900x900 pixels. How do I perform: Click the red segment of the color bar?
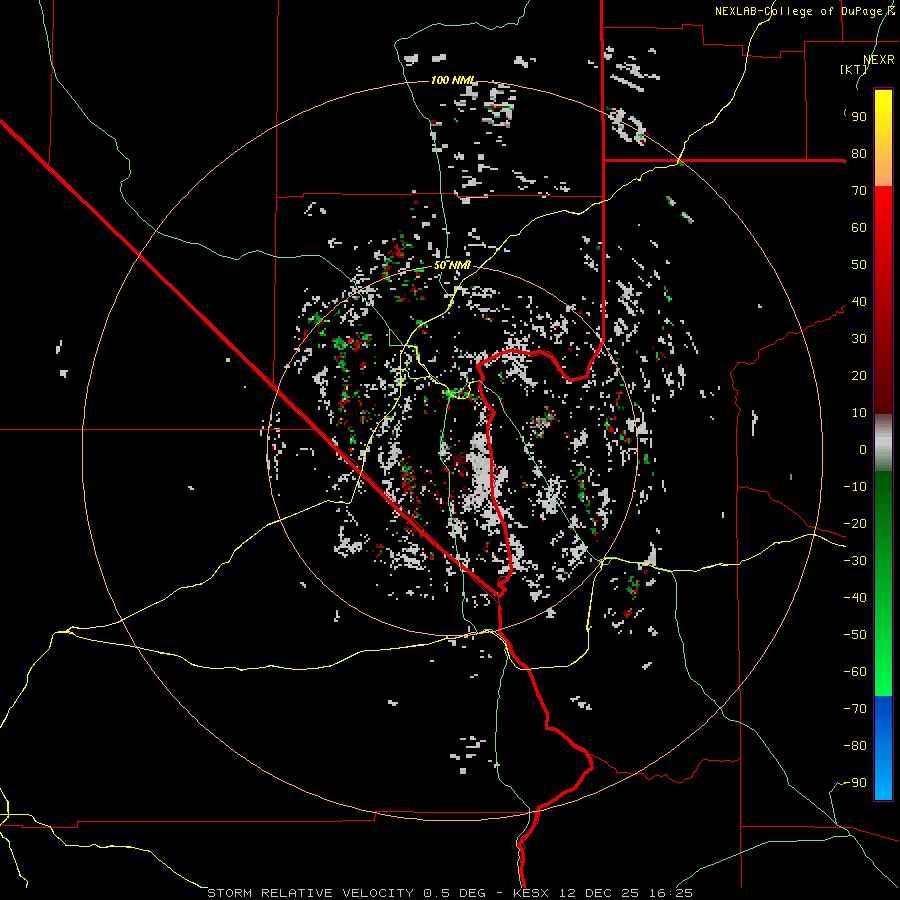[x=883, y=300]
